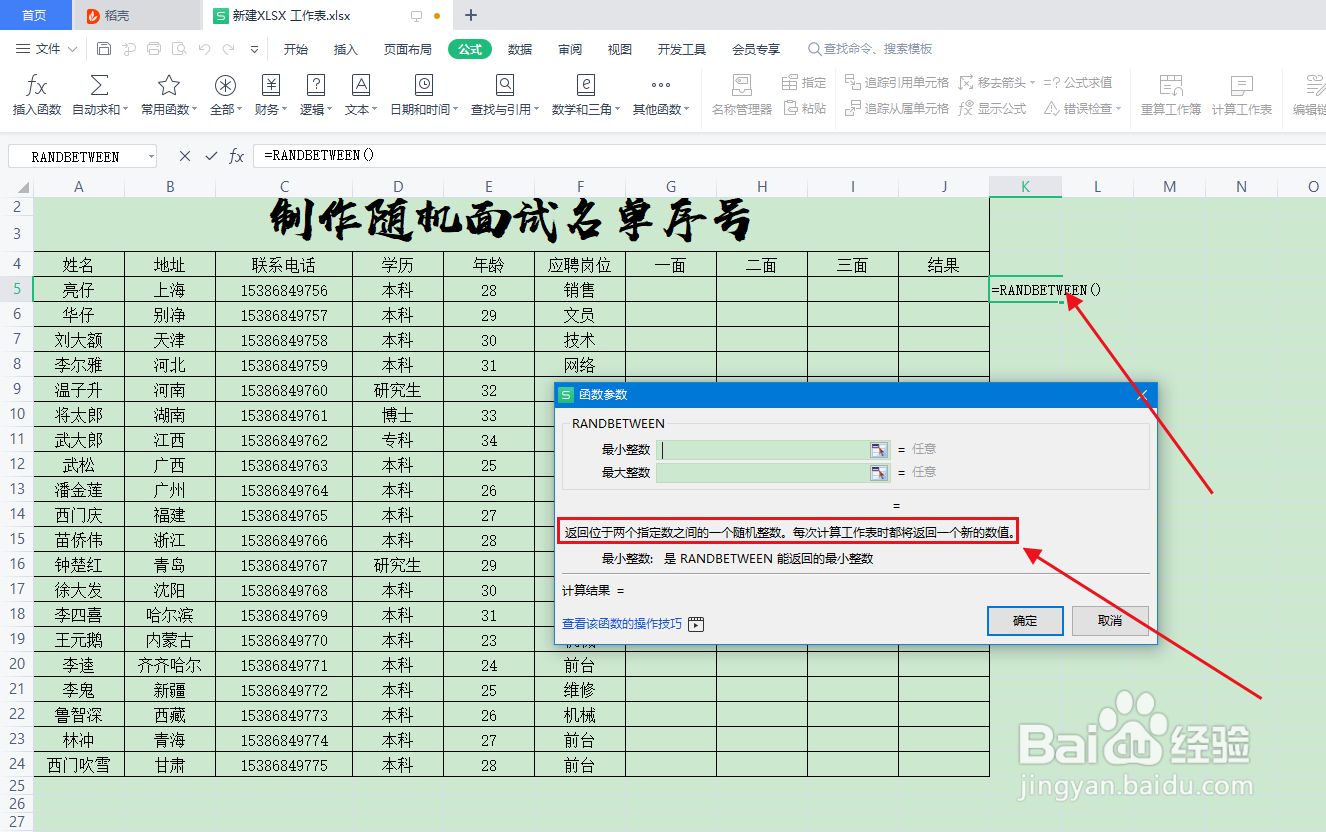The width and height of the screenshot is (1326, 832).
Task: Switch to the 数据 ribbon tab
Action: click(520, 49)
